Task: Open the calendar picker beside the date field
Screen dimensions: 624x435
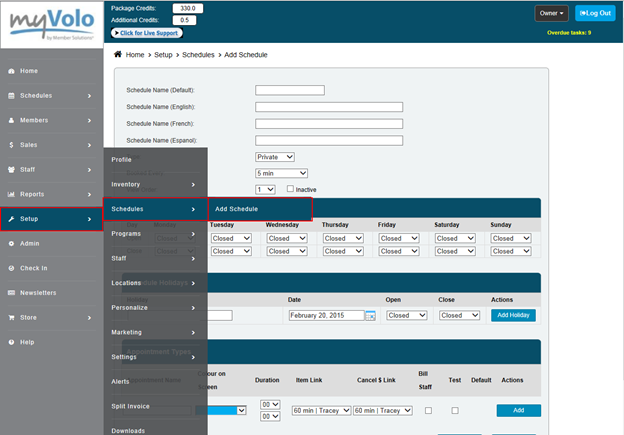Action: pyautogui.click(x=370, y=315)
